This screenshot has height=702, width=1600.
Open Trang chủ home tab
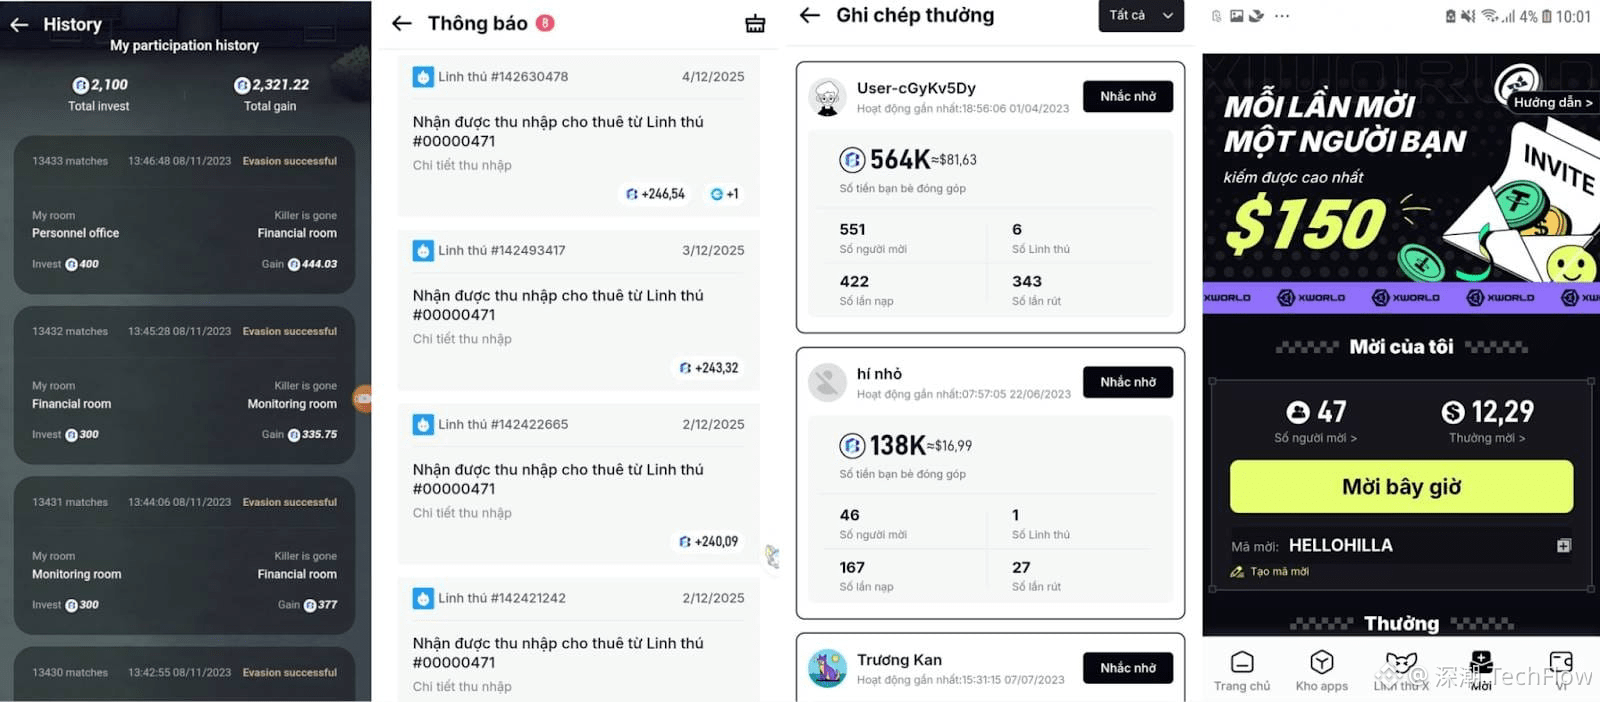[x=1241, y=671]
